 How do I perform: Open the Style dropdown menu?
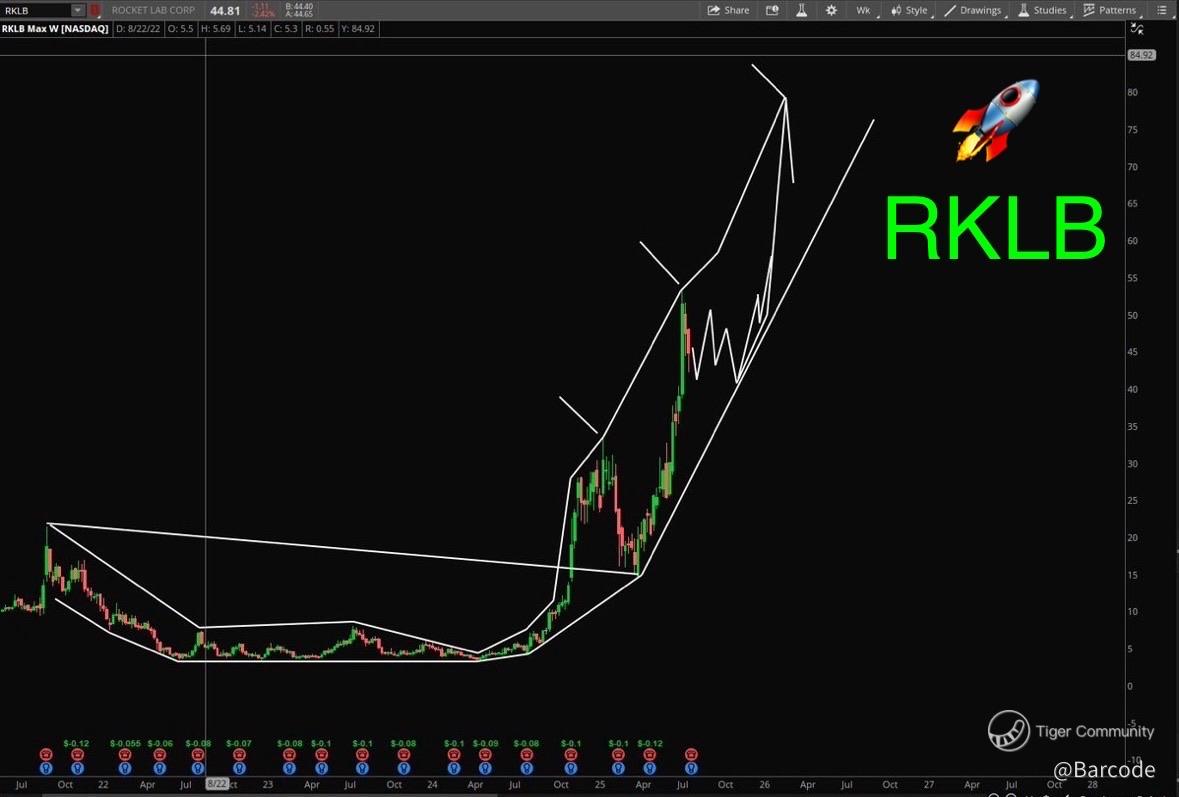(x=911, y=11)
